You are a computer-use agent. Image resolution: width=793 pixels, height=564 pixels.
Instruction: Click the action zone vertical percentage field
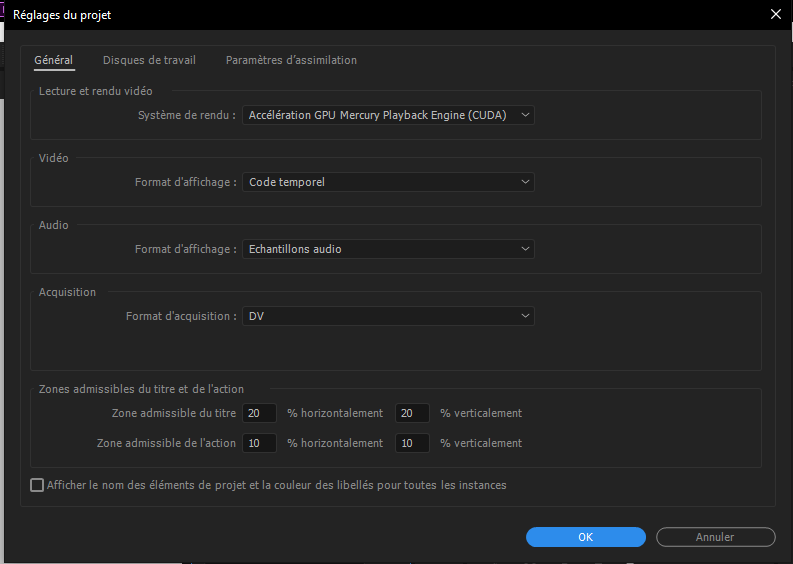pos(412,443)
